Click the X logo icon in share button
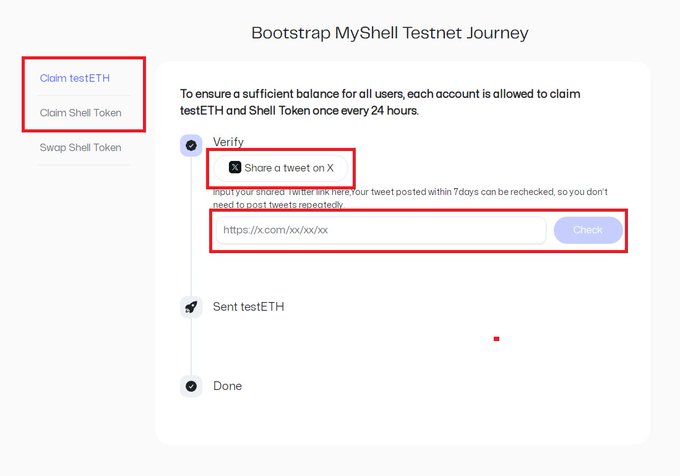The width and height of the screenshot is (680, 476). click(x=235, y=167)
